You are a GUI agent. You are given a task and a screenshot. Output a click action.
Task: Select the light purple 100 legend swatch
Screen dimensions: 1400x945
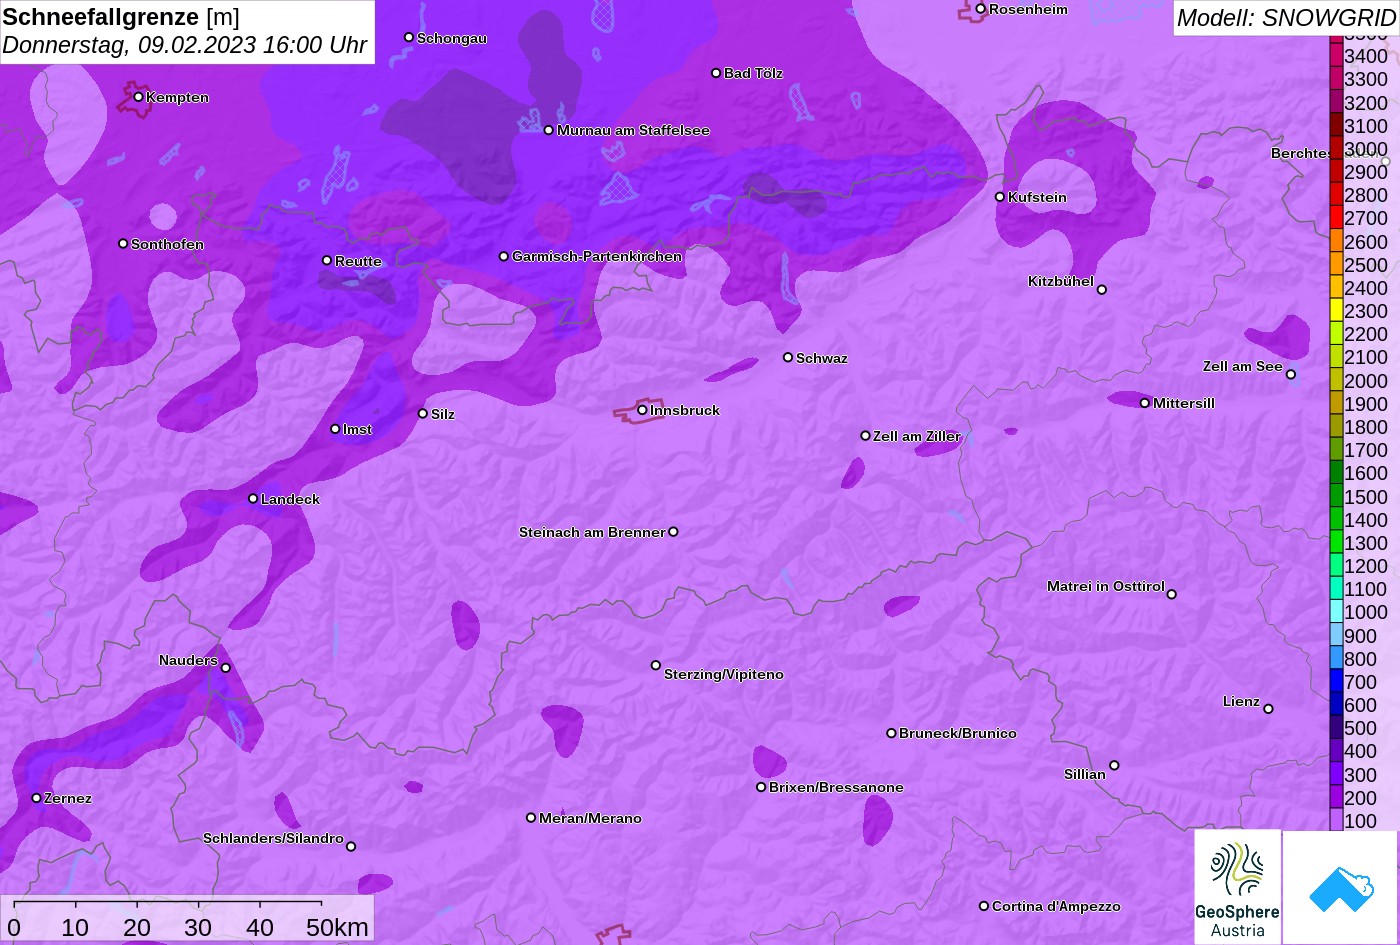[1336, 821]
